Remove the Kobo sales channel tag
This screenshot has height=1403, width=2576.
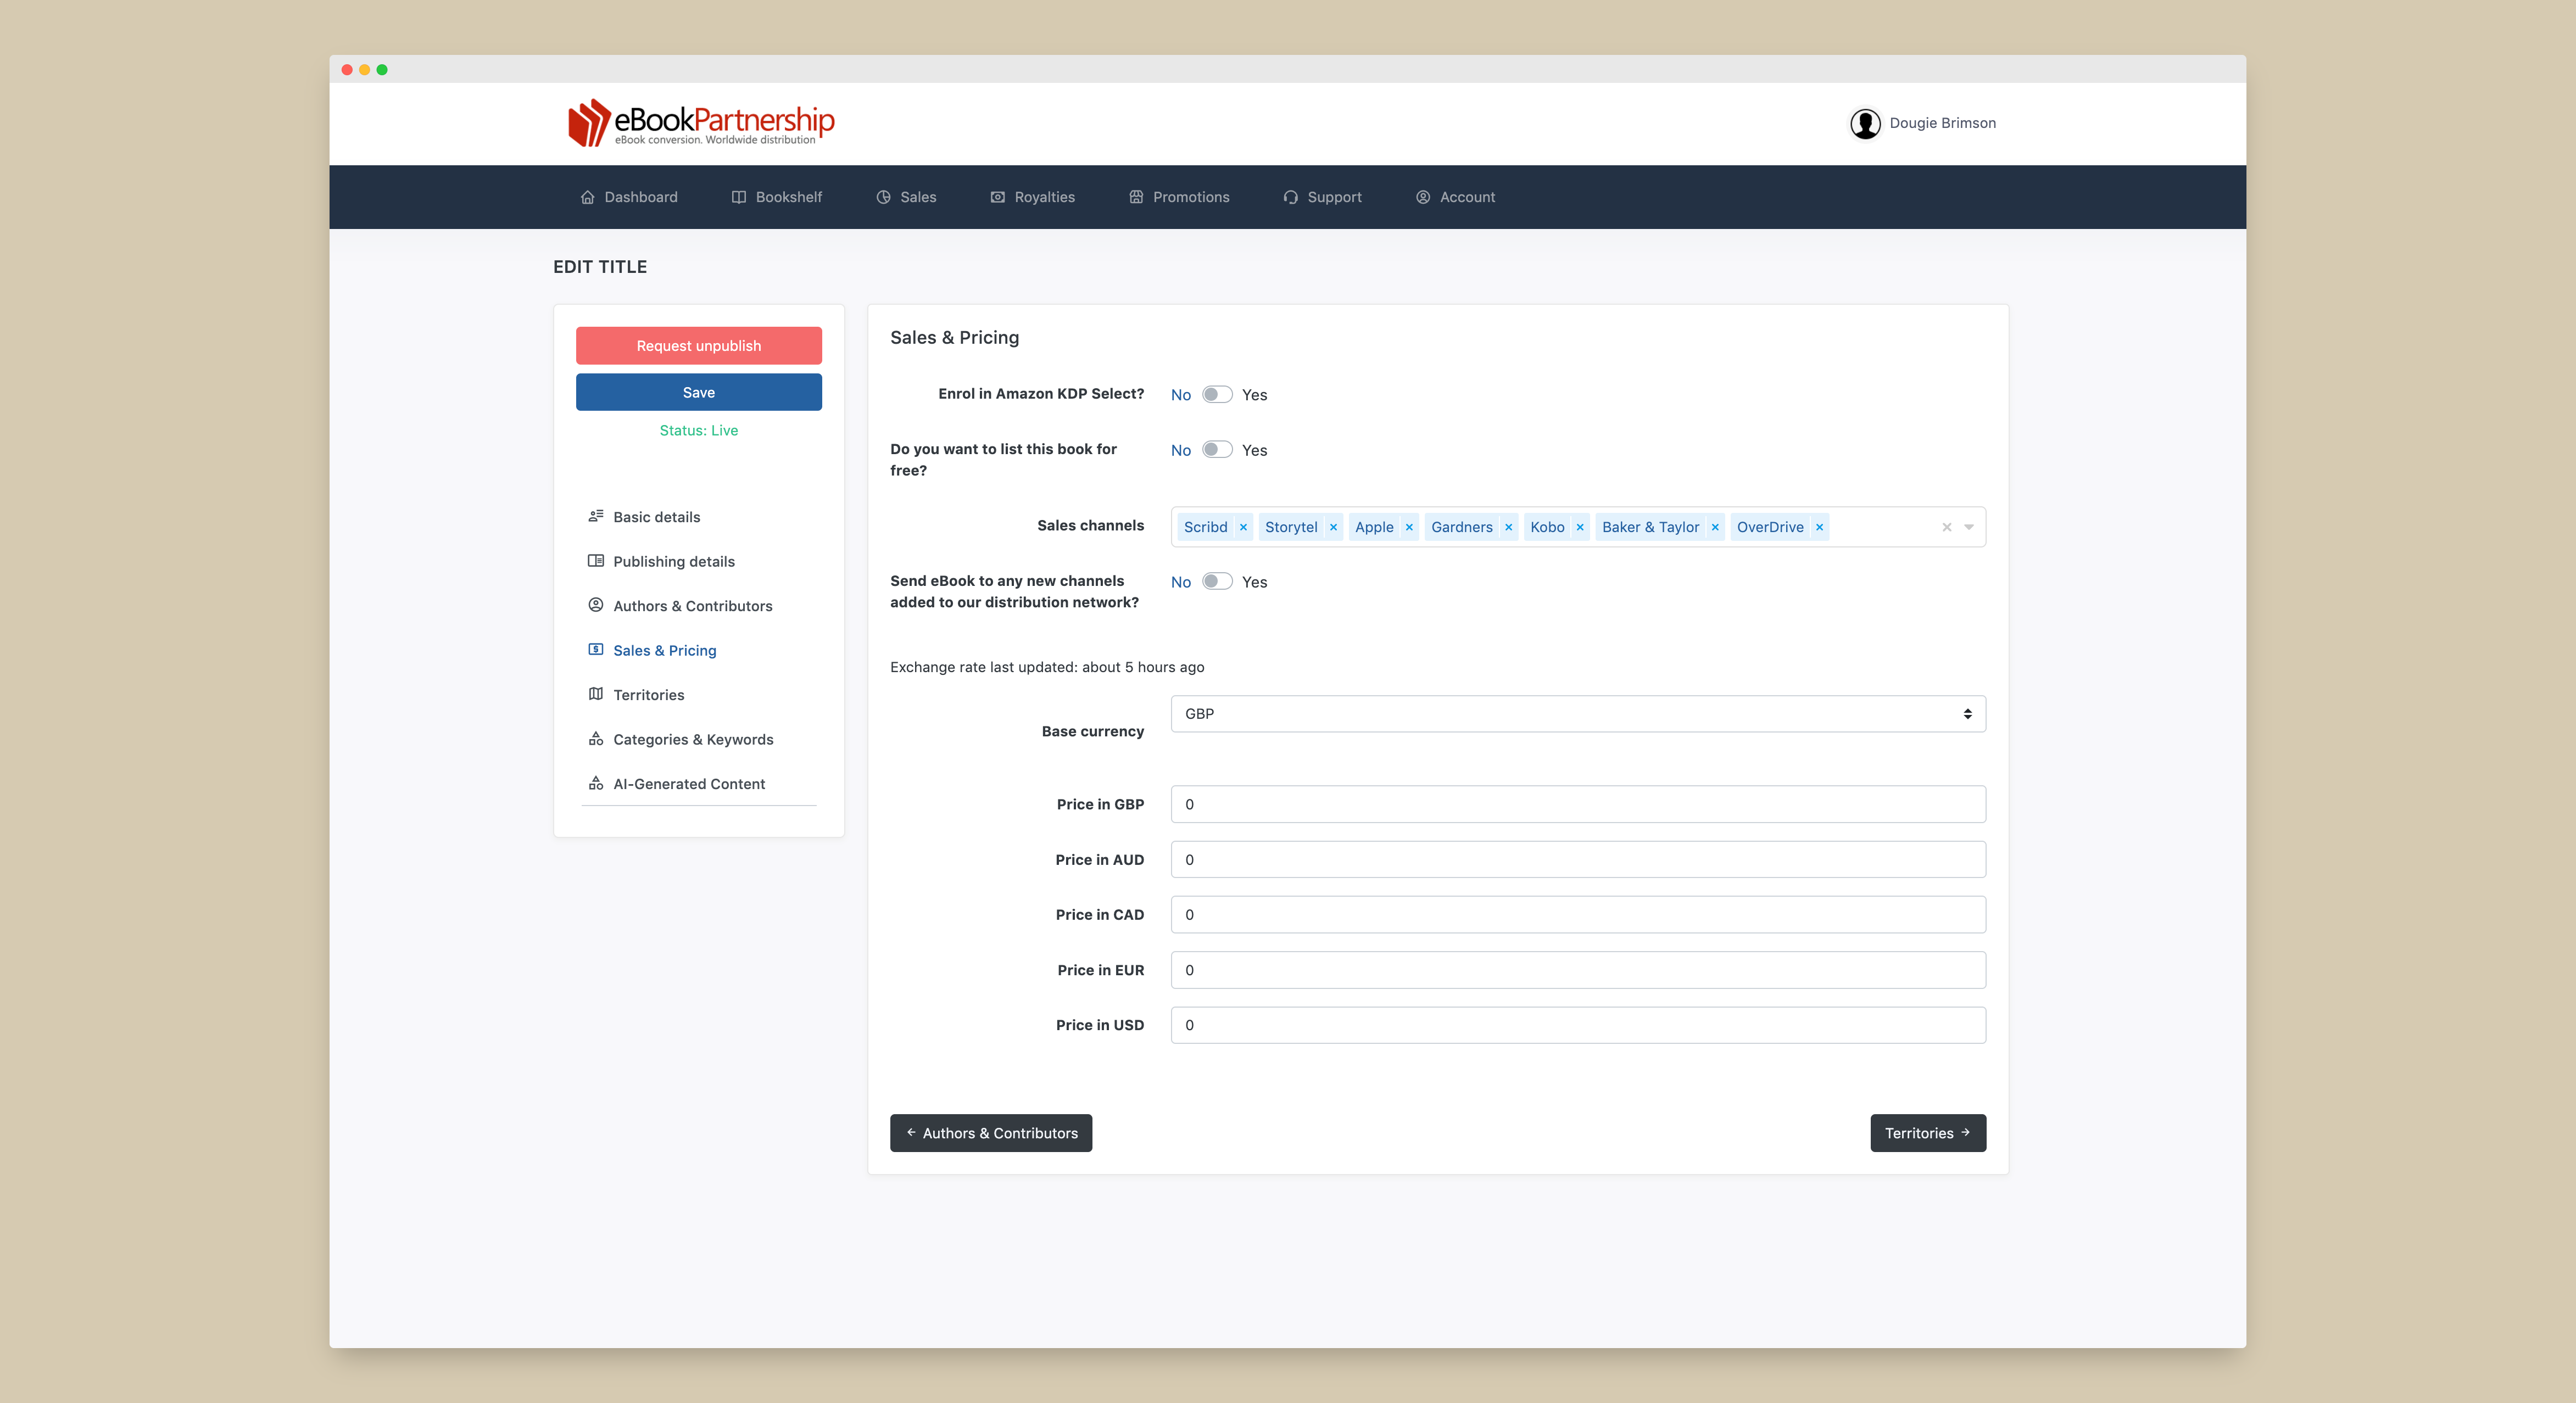pos(1580,527)
